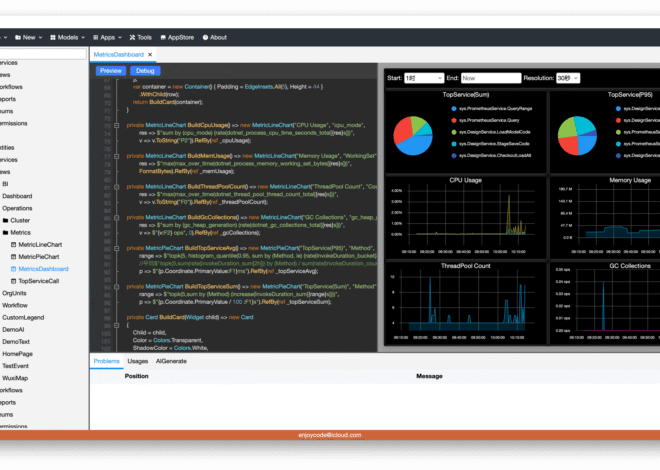Open the Start time dropdown

click(424, 78)
